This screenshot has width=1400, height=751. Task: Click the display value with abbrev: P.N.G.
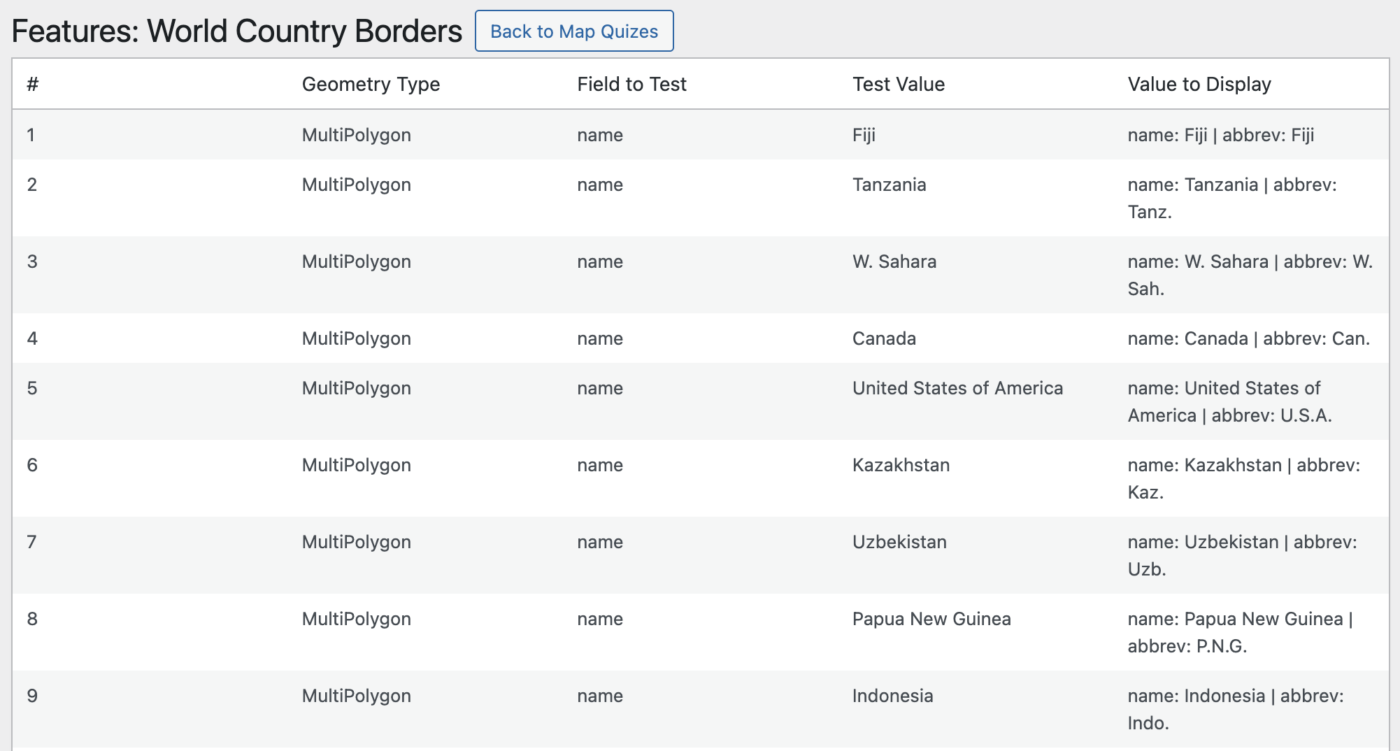point(1239,632)
